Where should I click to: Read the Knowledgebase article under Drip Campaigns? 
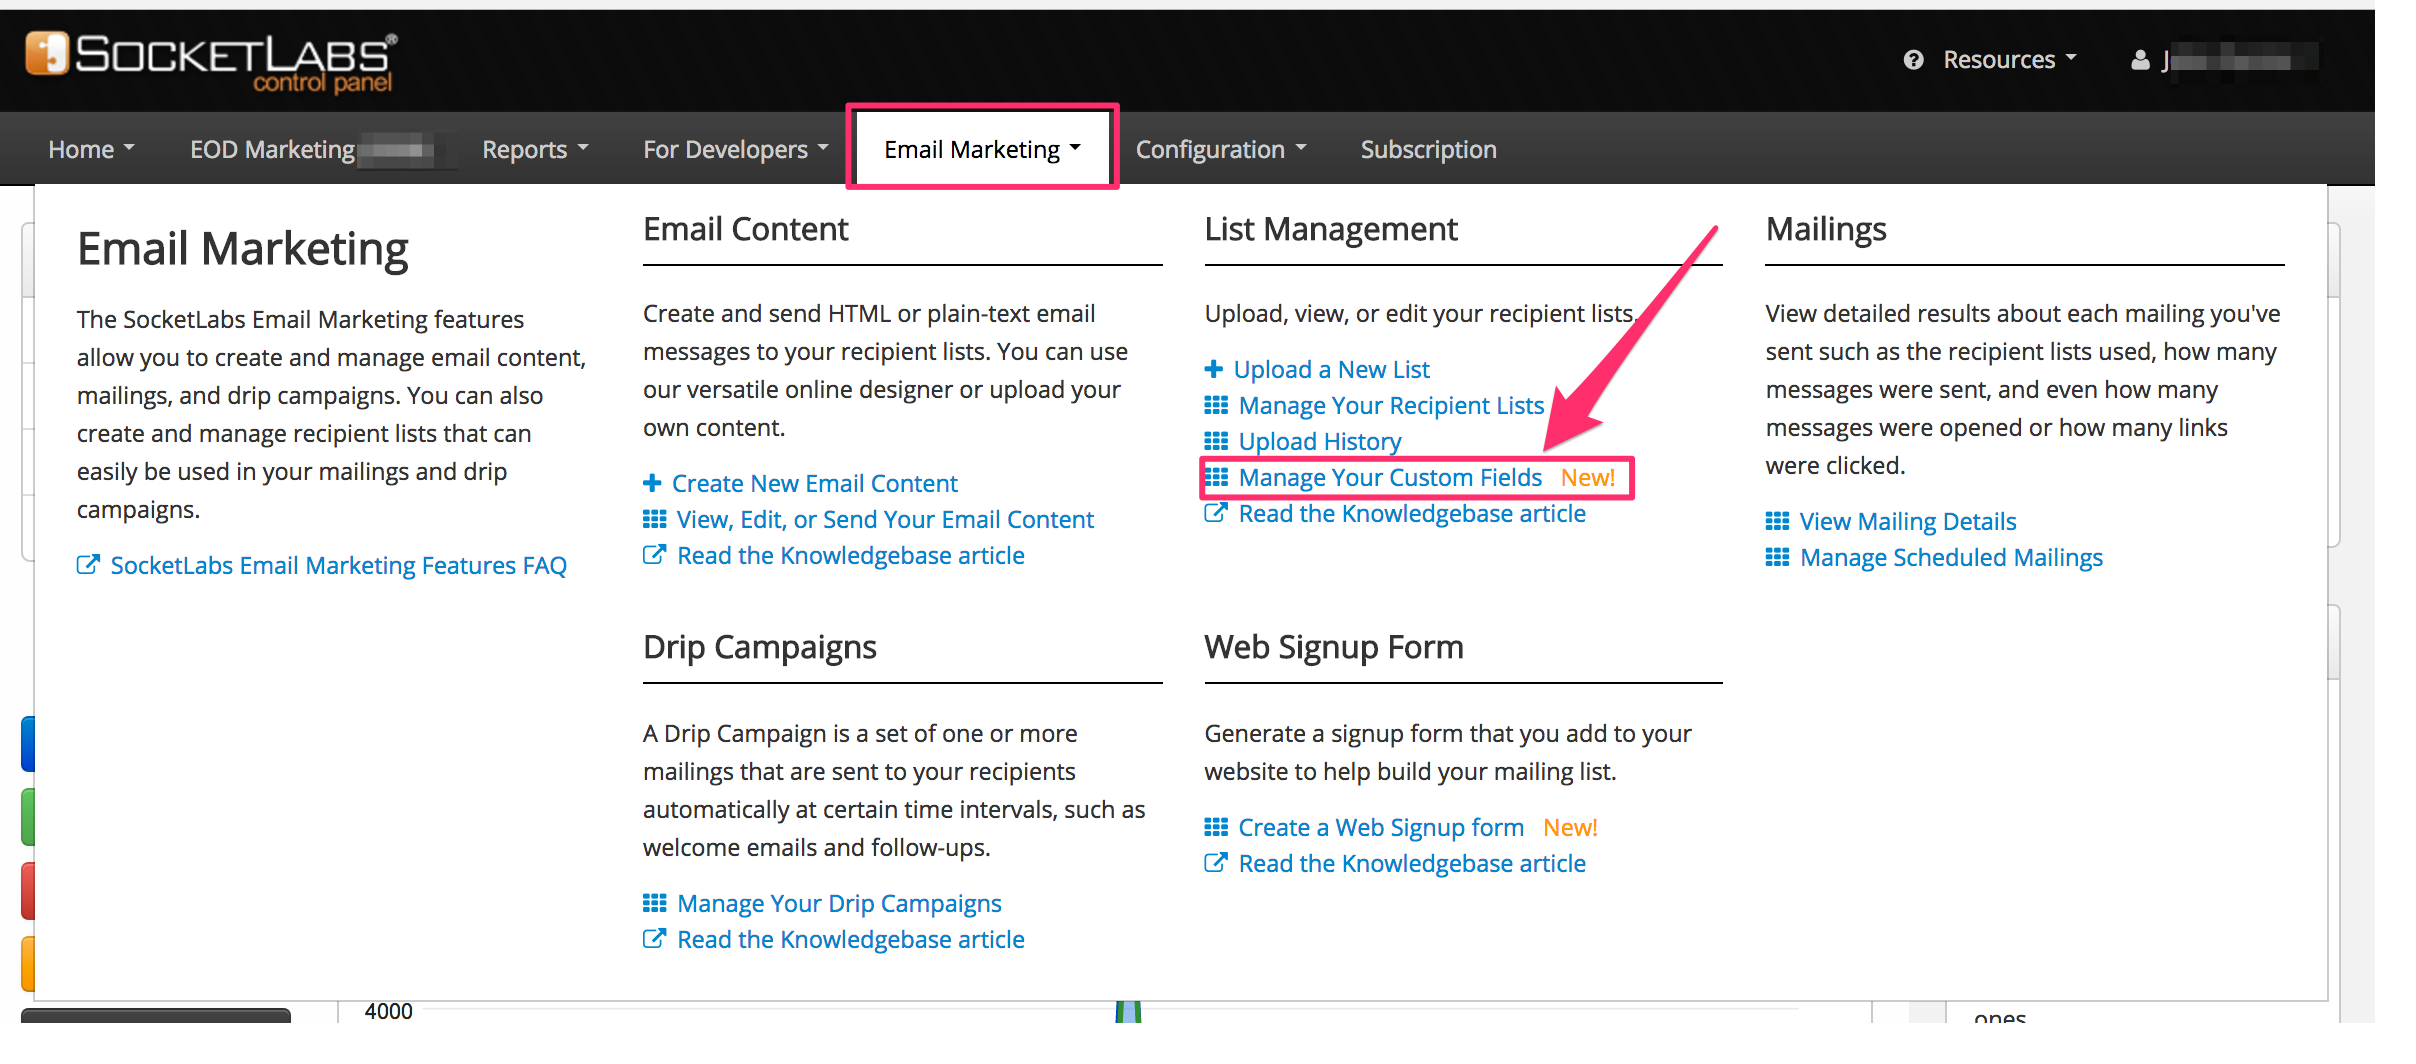pos(850,939)
